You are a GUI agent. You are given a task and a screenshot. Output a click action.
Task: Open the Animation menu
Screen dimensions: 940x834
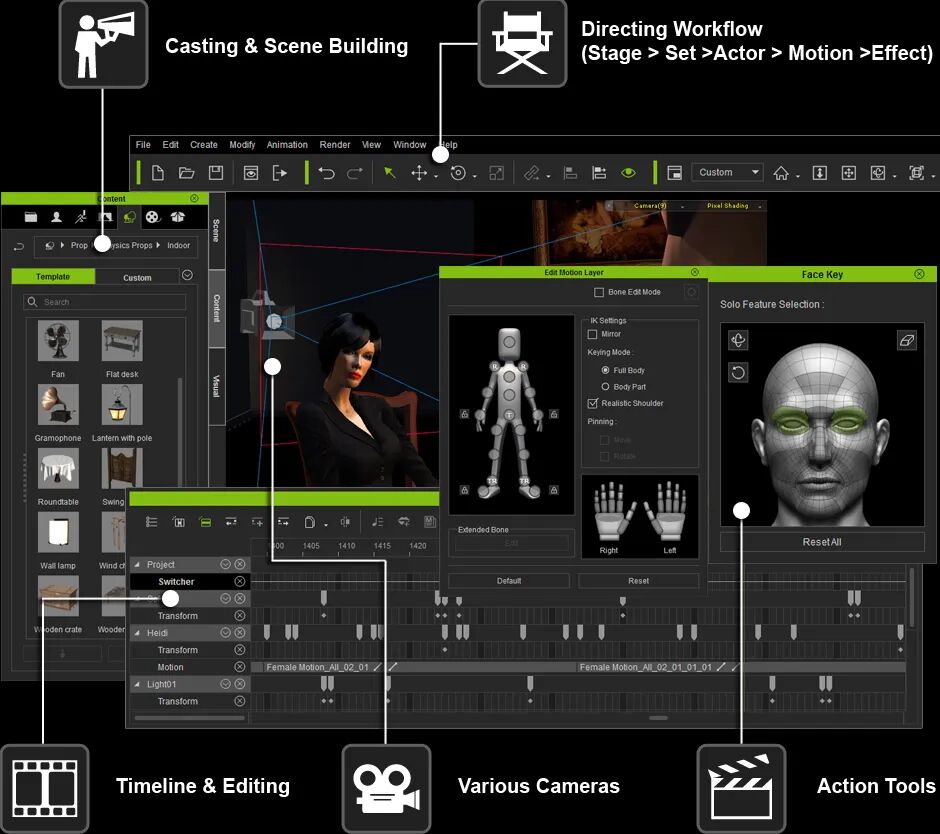pyautogui.click(x=286, y=145)
